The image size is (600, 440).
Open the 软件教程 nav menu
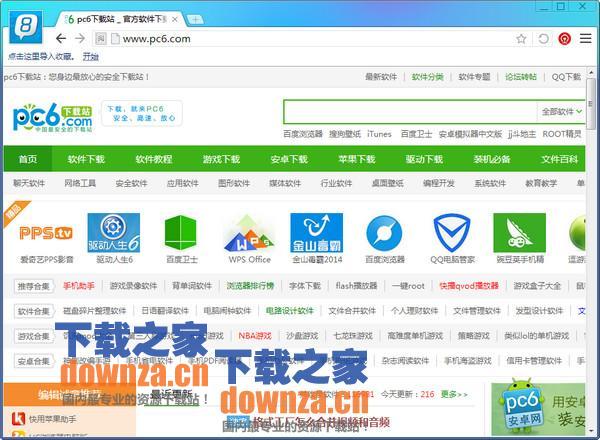click(154, 159)
